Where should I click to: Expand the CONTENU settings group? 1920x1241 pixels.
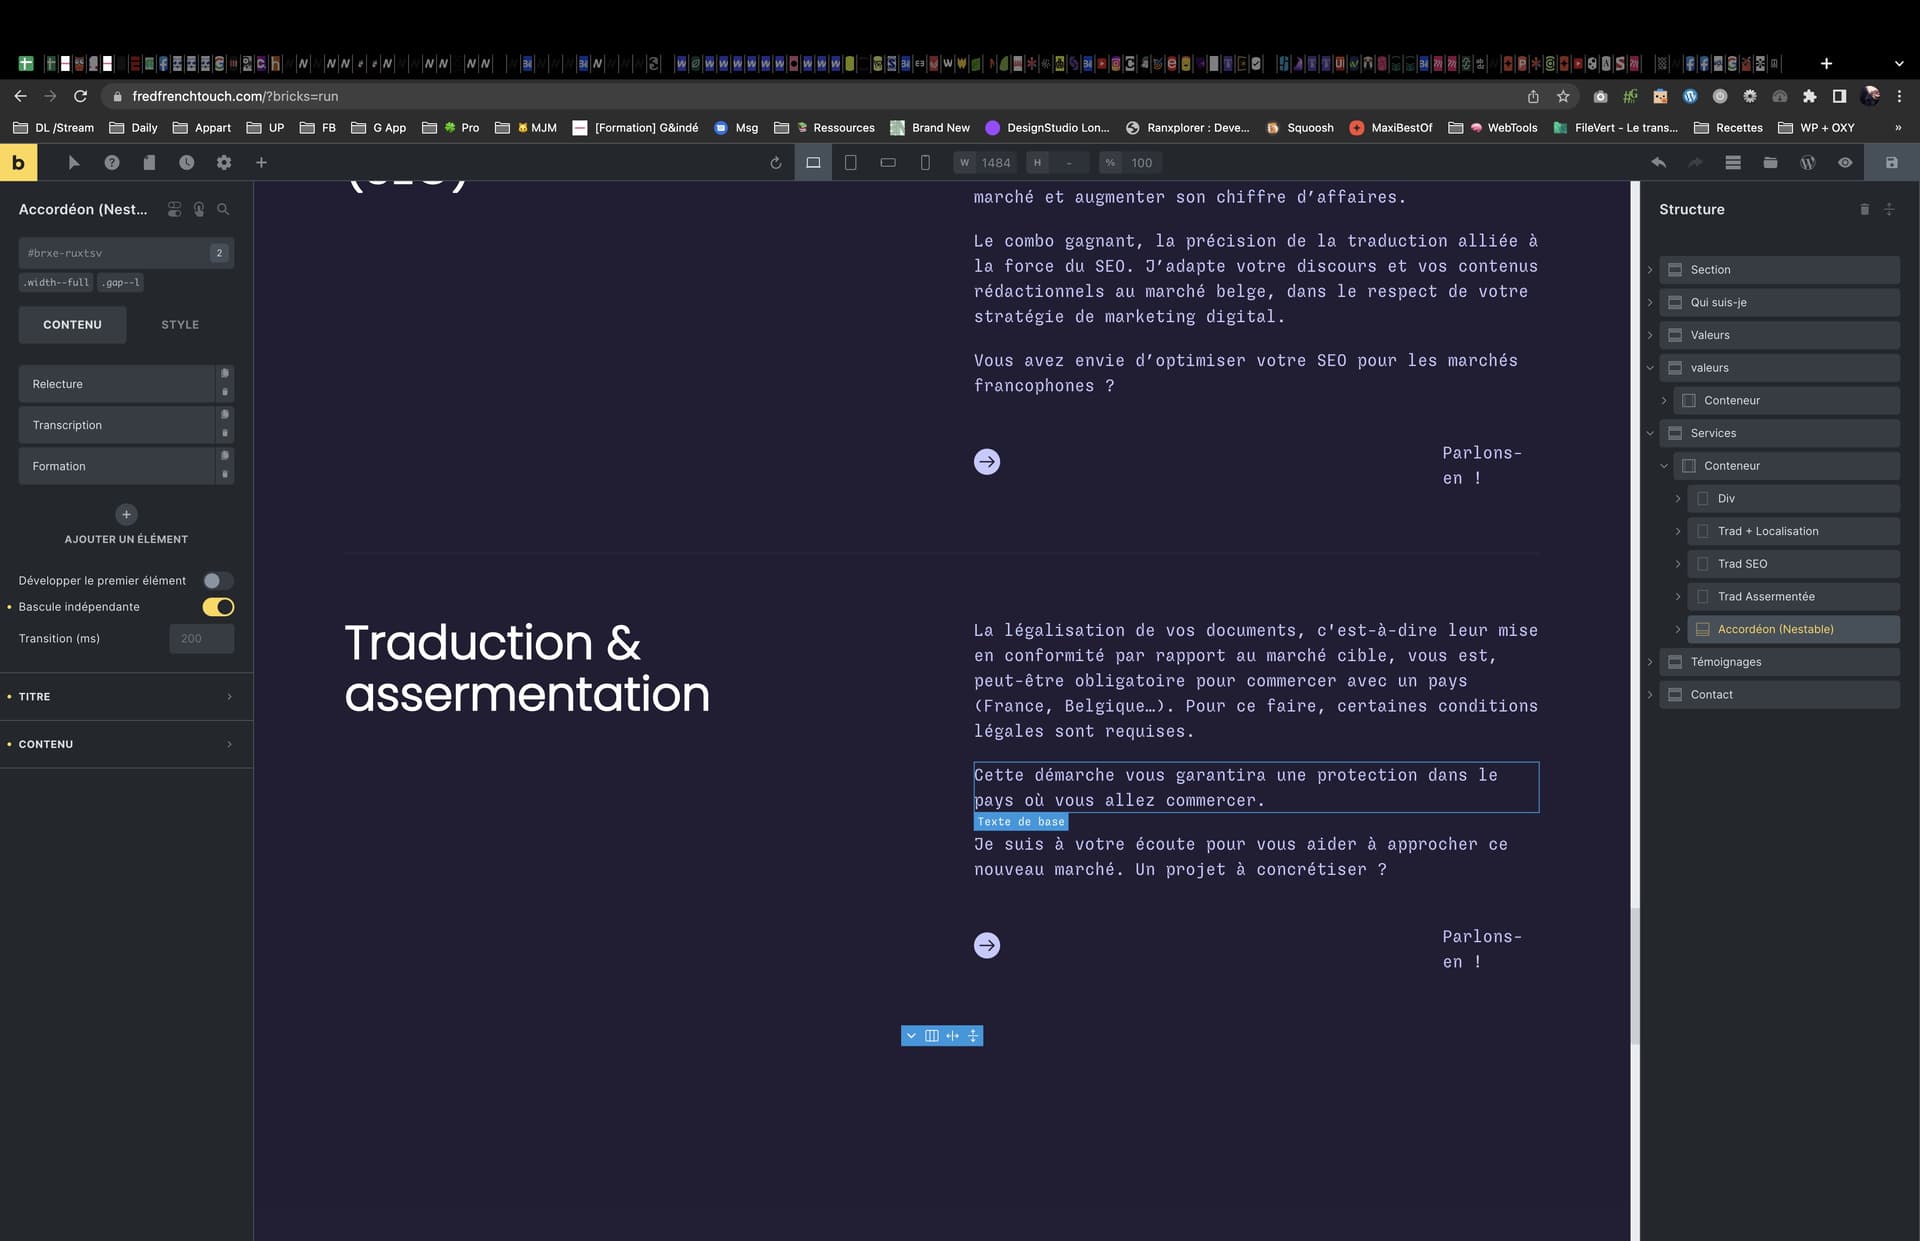click(x=126, y=744)
